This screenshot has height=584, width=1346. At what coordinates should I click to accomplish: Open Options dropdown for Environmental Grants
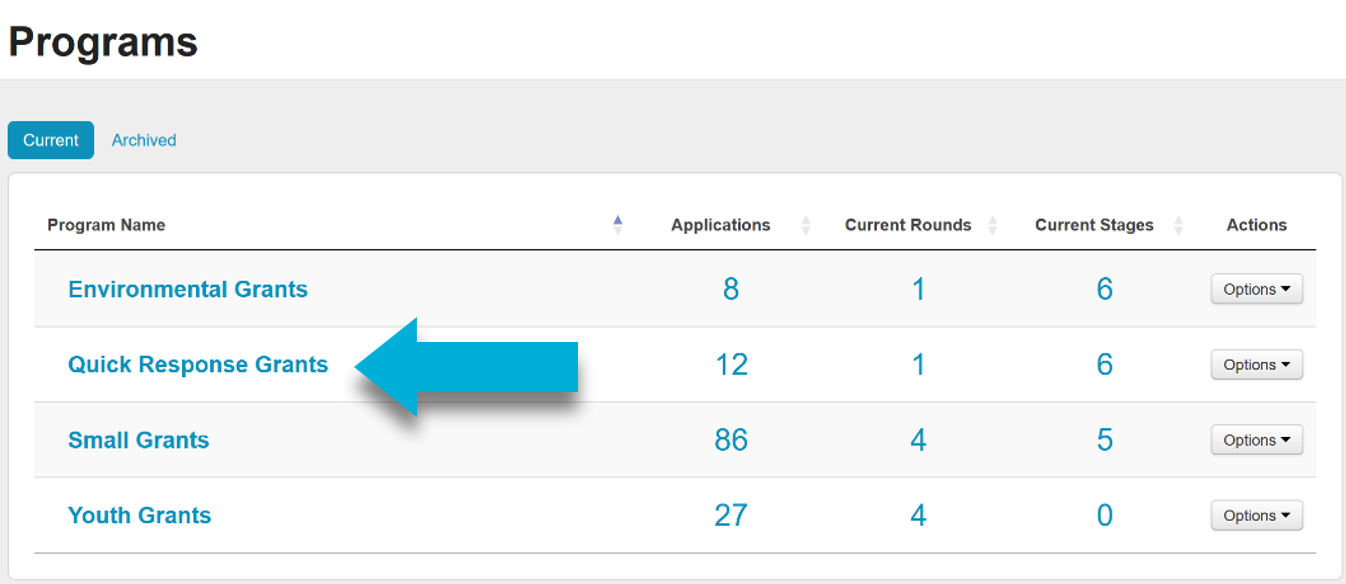1256,289
